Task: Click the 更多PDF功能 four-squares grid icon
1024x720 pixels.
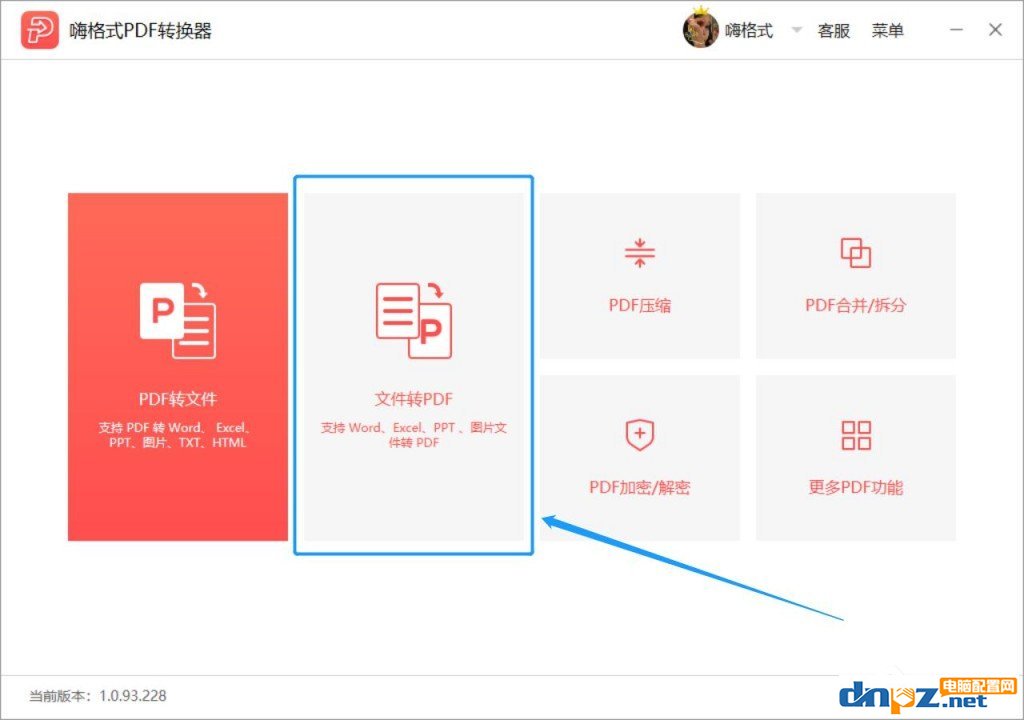Action: click(x=855, y=435)
